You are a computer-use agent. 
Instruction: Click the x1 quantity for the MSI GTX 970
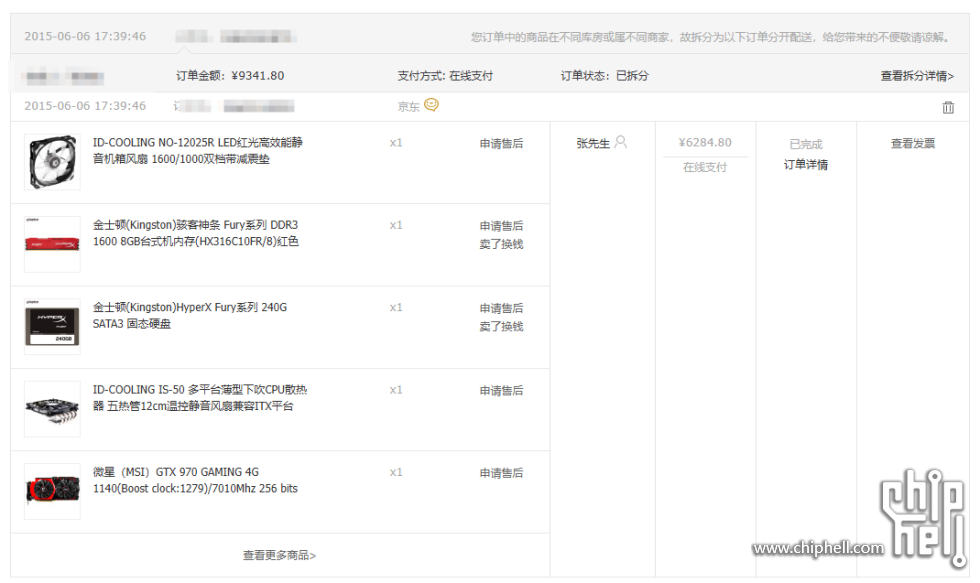(396, 472)
